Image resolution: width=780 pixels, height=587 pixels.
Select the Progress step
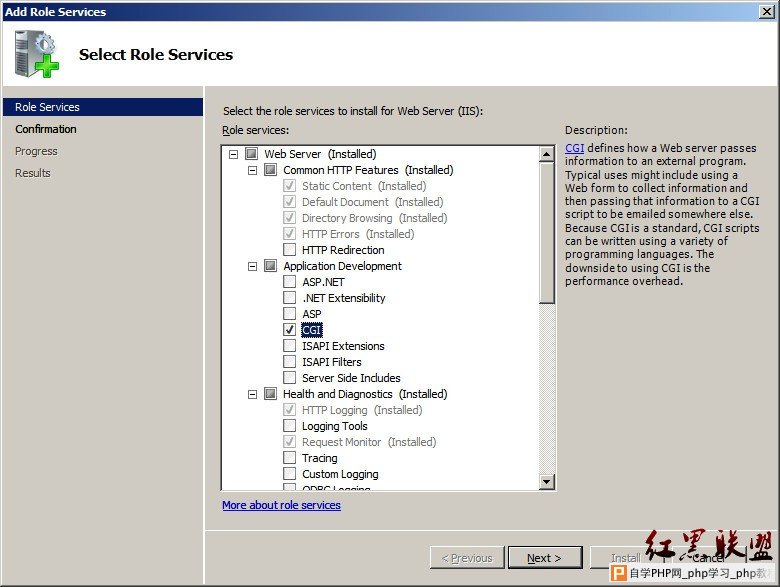click(36, 151)
